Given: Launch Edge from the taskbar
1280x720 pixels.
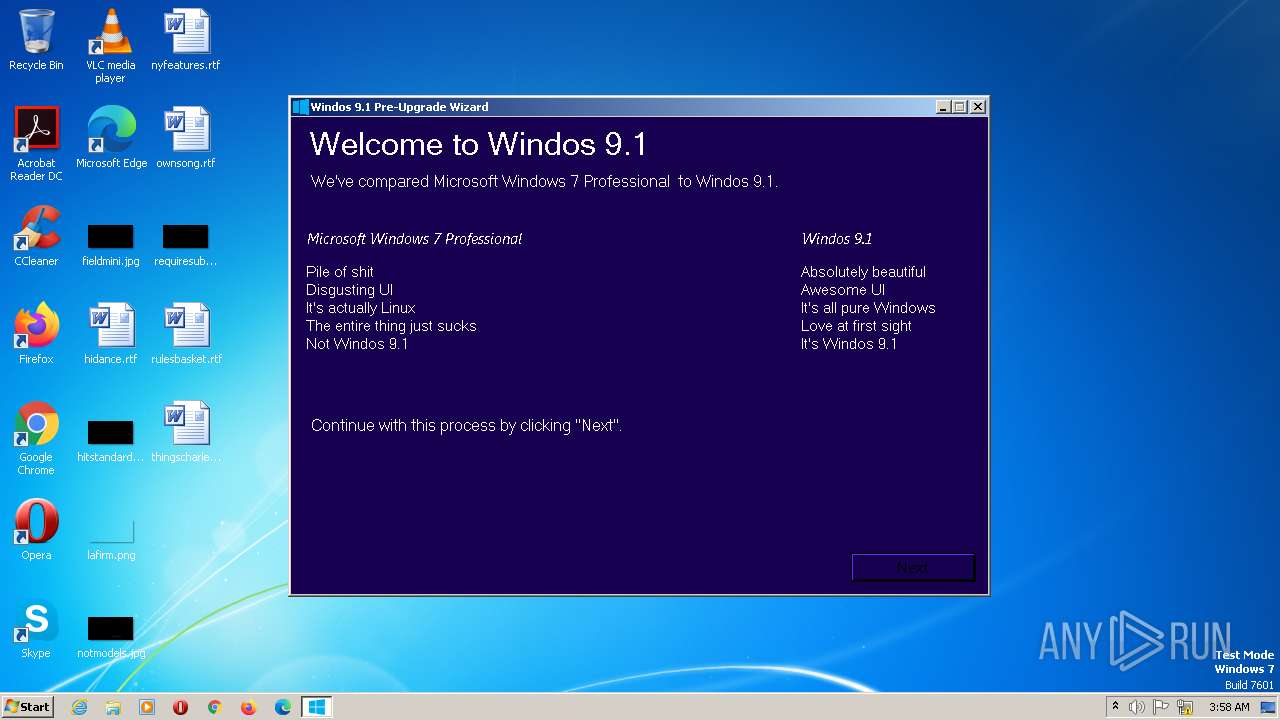Looking at the screenshot, I should [283, 707].
